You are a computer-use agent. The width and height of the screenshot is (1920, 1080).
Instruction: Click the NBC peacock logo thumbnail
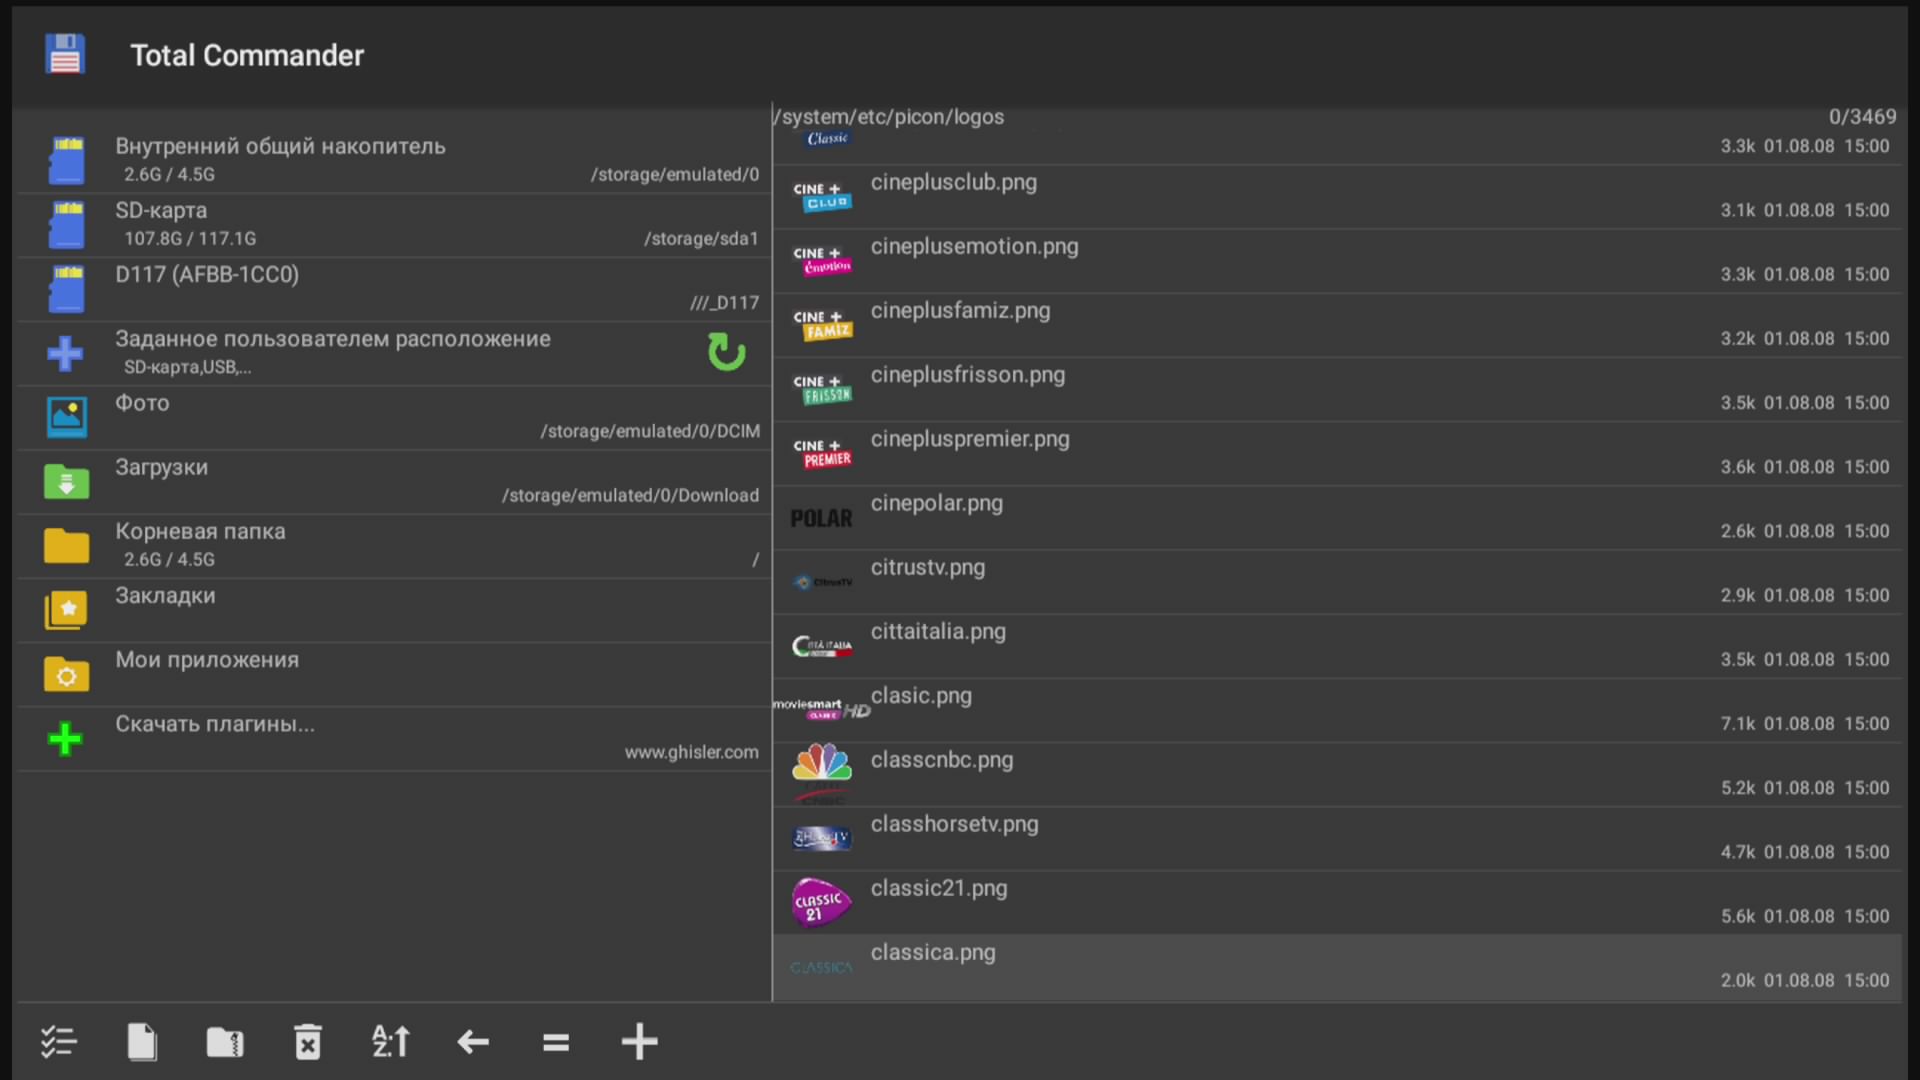pyautogui.click(x=822, y=772)
